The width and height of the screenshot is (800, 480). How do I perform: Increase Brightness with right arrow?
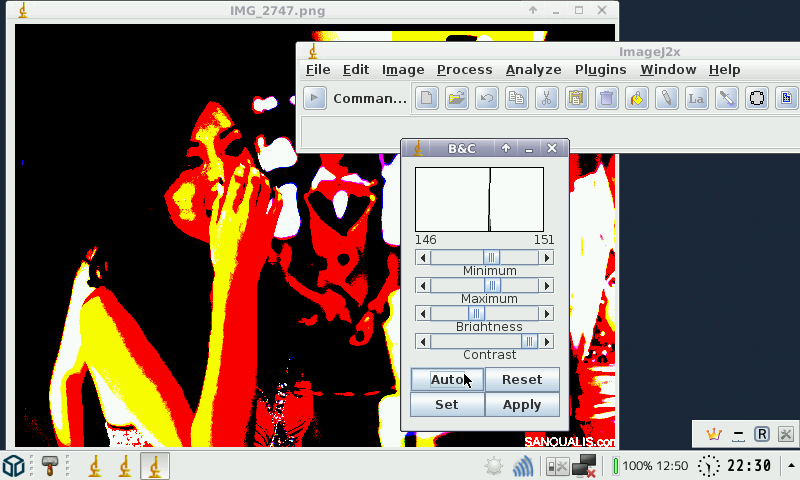pyautogui.click(x=546, y=314)
